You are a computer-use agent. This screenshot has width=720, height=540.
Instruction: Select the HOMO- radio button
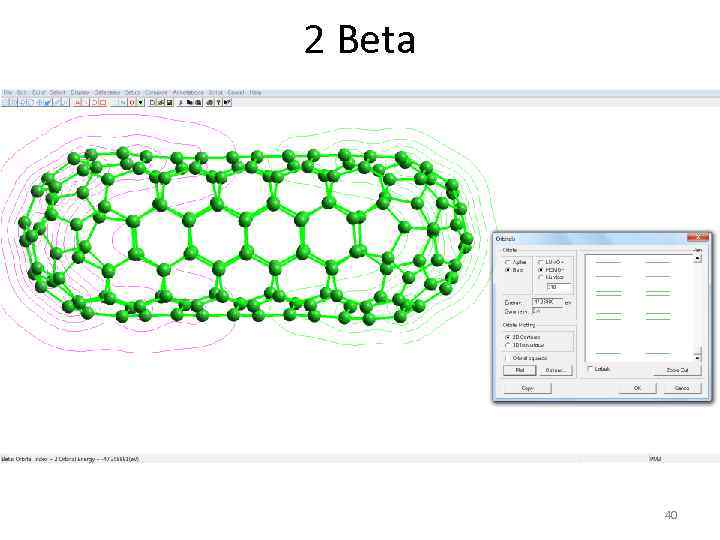pos(550,270)
